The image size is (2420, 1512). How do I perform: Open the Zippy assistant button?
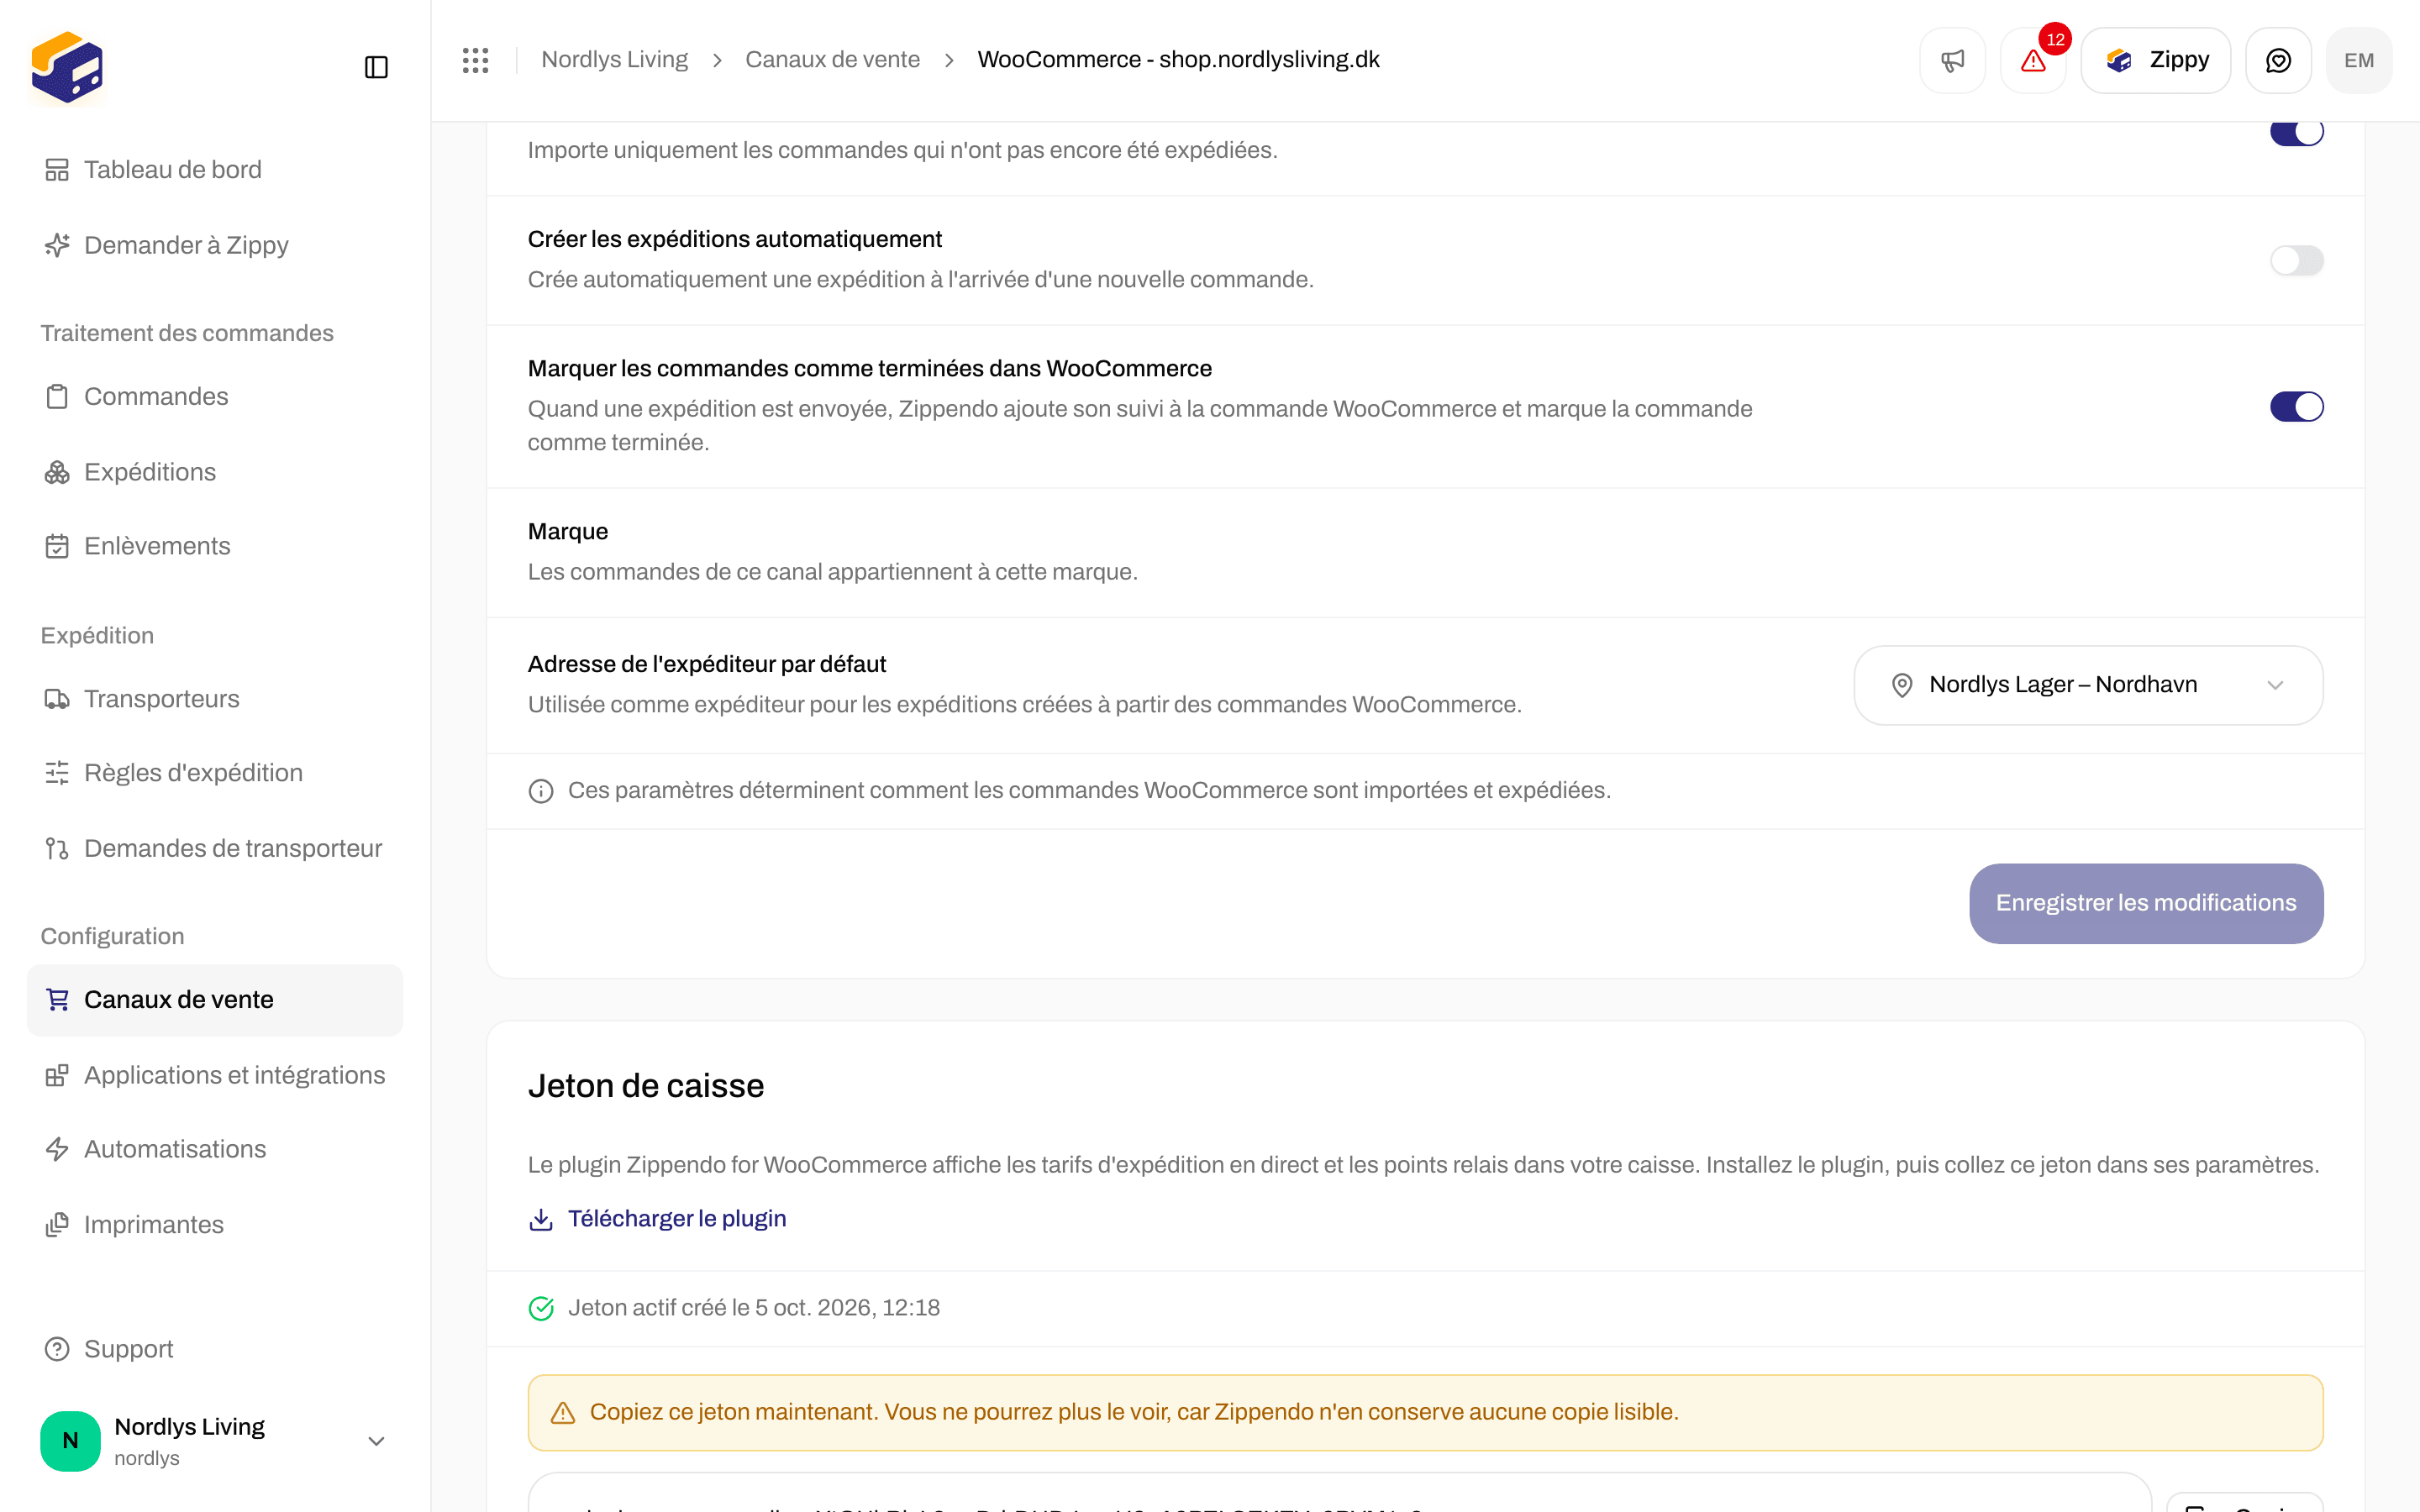2156,60
